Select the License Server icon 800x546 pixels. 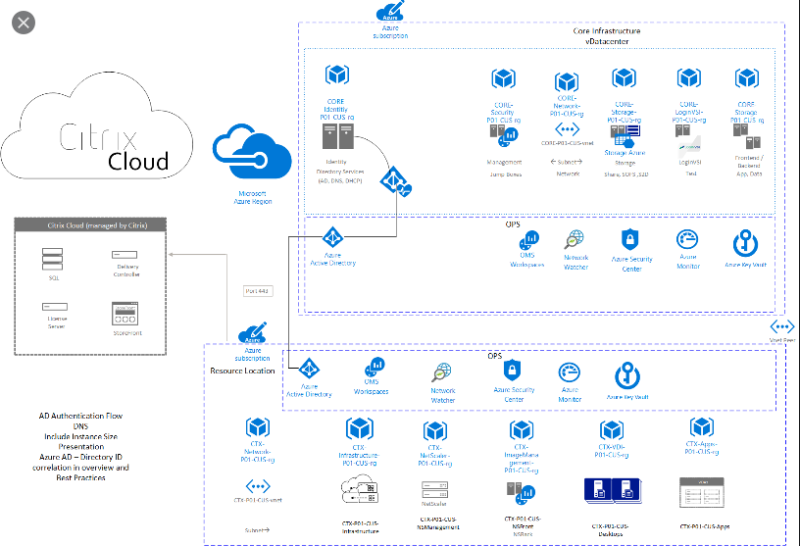click(x=55, y=307)
